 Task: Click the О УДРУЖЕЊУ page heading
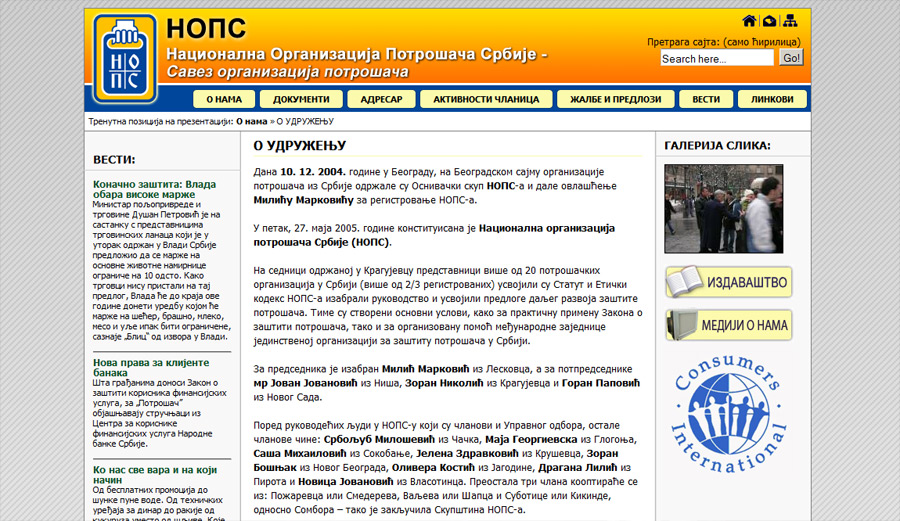(300, 146)
